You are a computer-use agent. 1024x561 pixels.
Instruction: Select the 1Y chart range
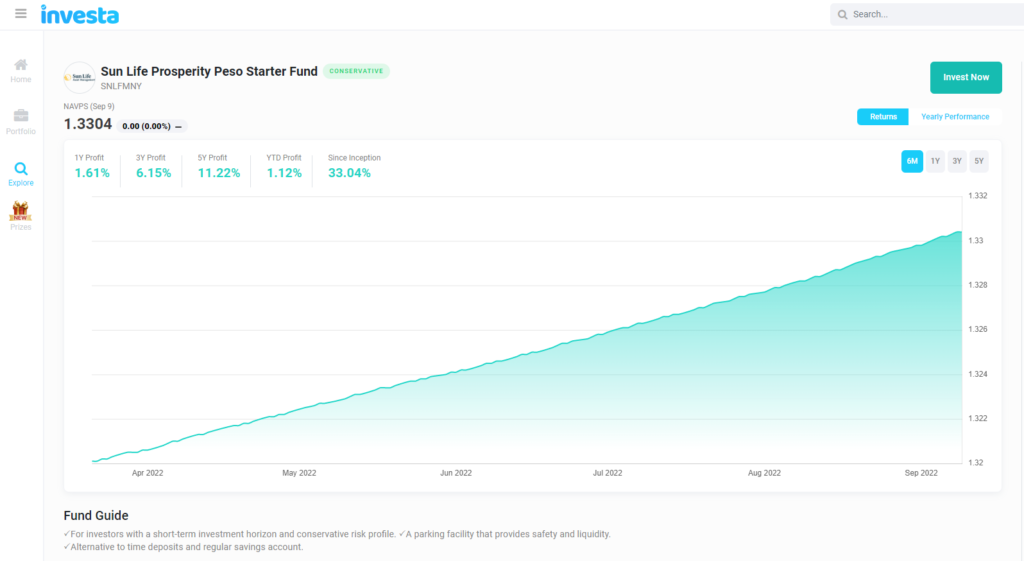coord(935,161)
